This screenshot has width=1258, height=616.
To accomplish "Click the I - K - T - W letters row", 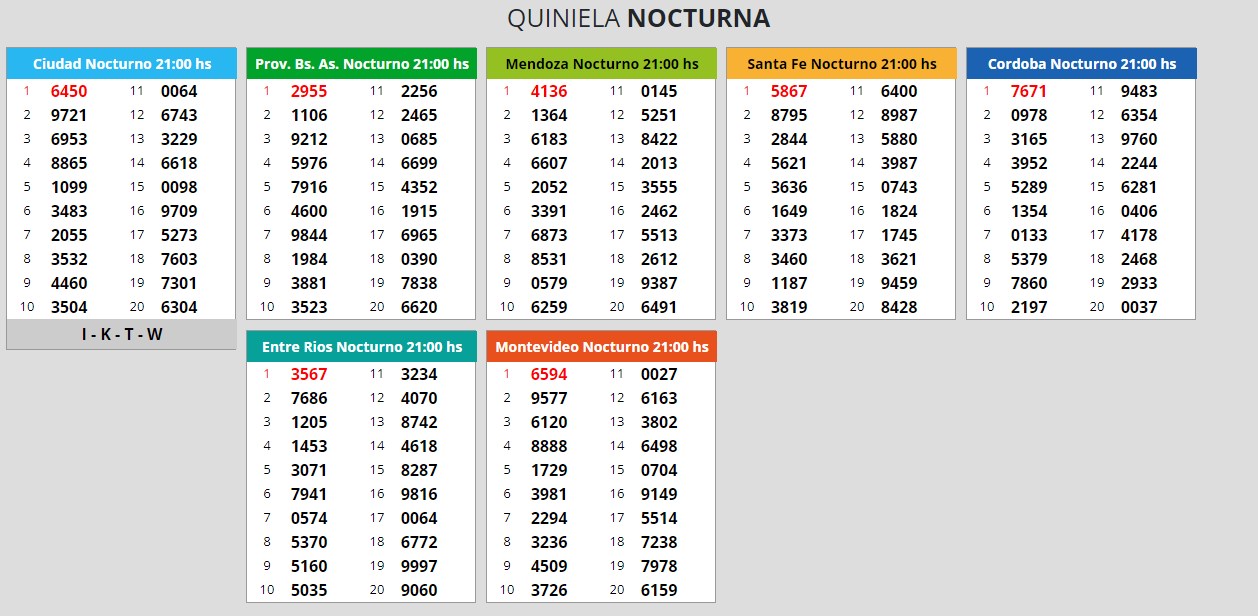I will pyautogui.click(x=122, y=334).
